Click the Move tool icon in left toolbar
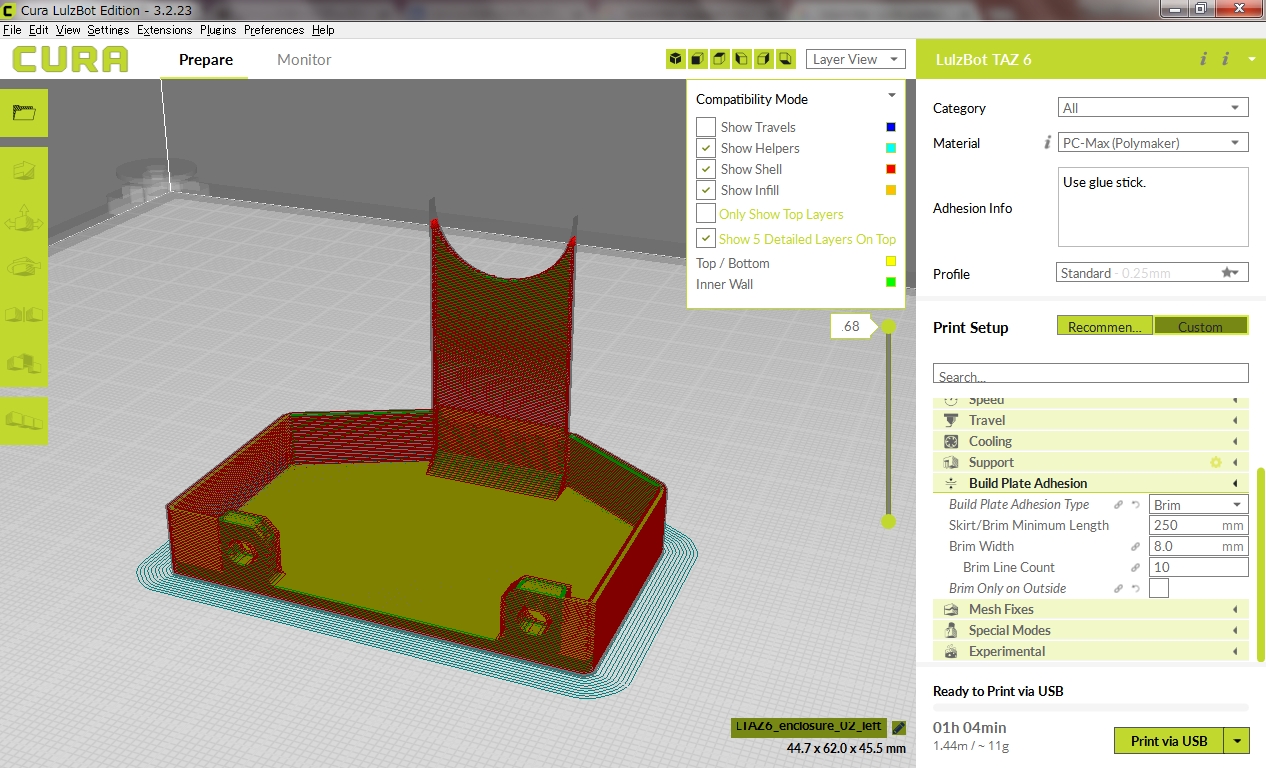 coord(24,219)
